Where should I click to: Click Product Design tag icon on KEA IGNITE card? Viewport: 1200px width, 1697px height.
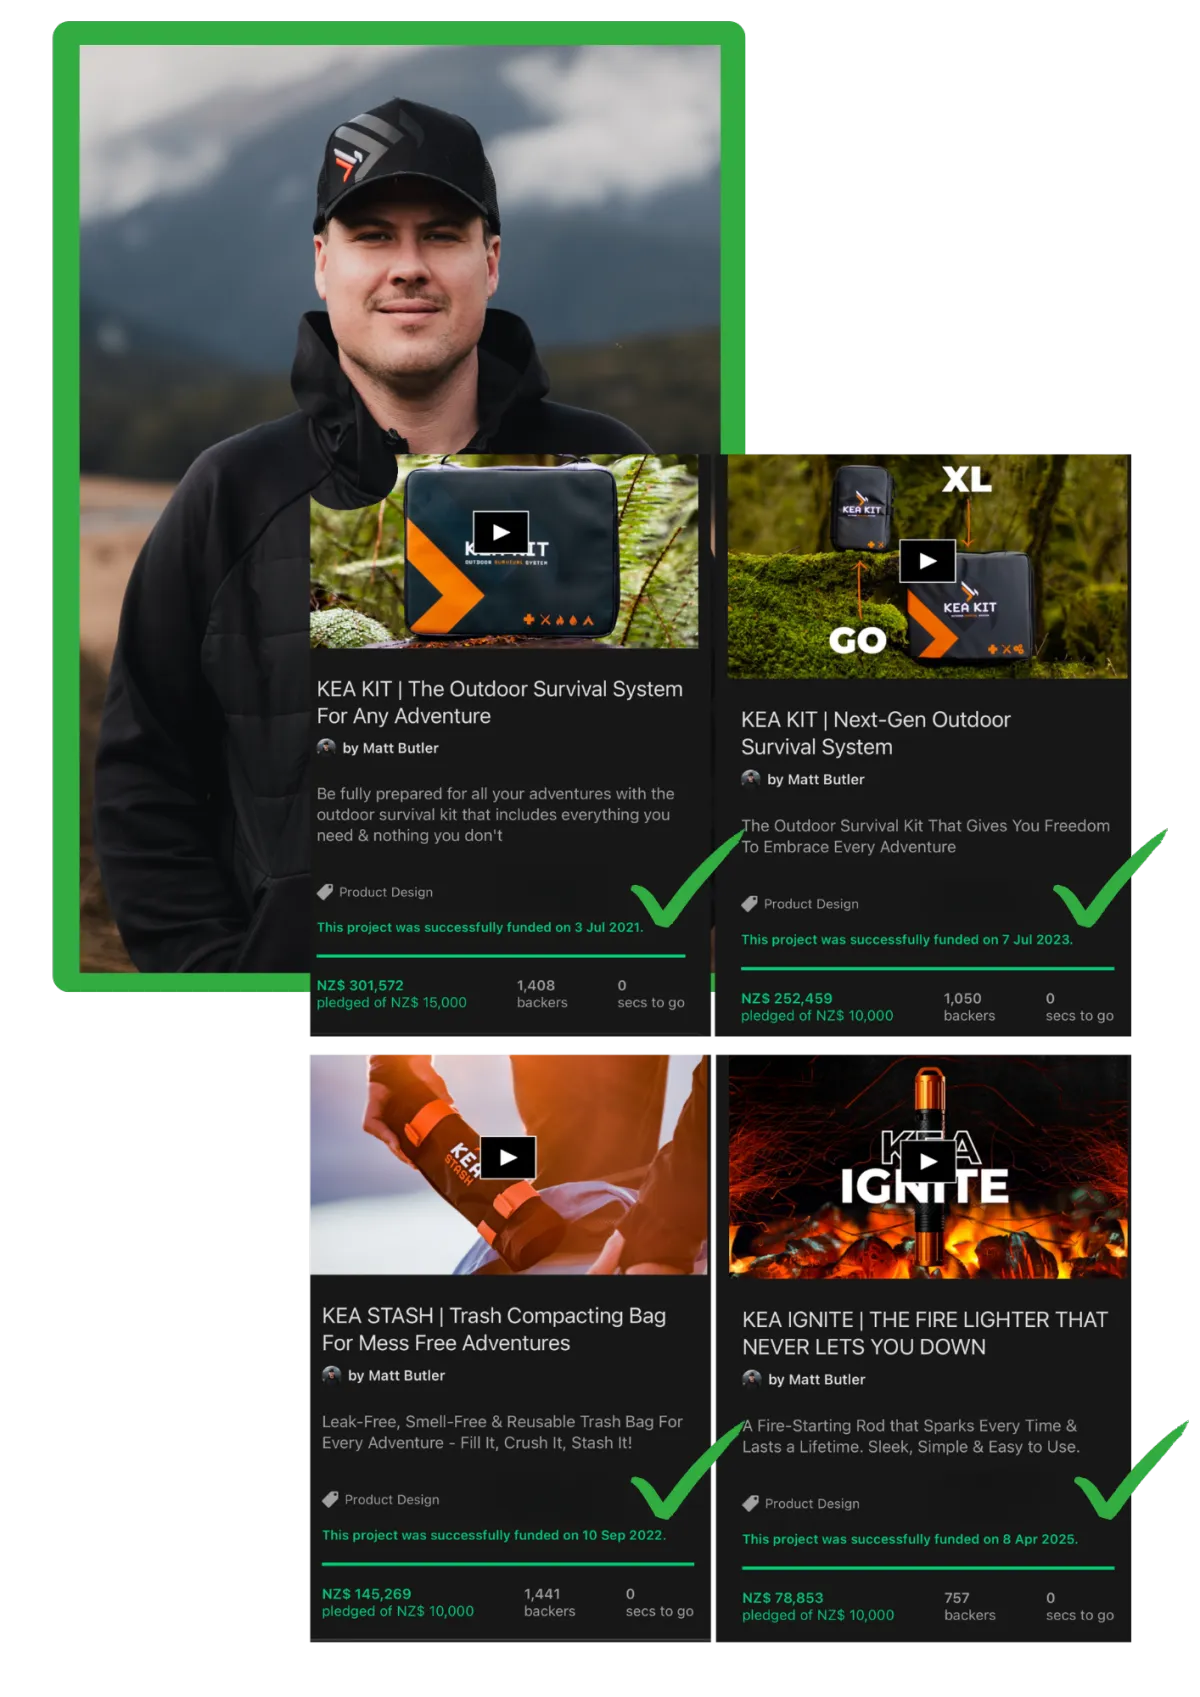click(x=750, y=1503)
